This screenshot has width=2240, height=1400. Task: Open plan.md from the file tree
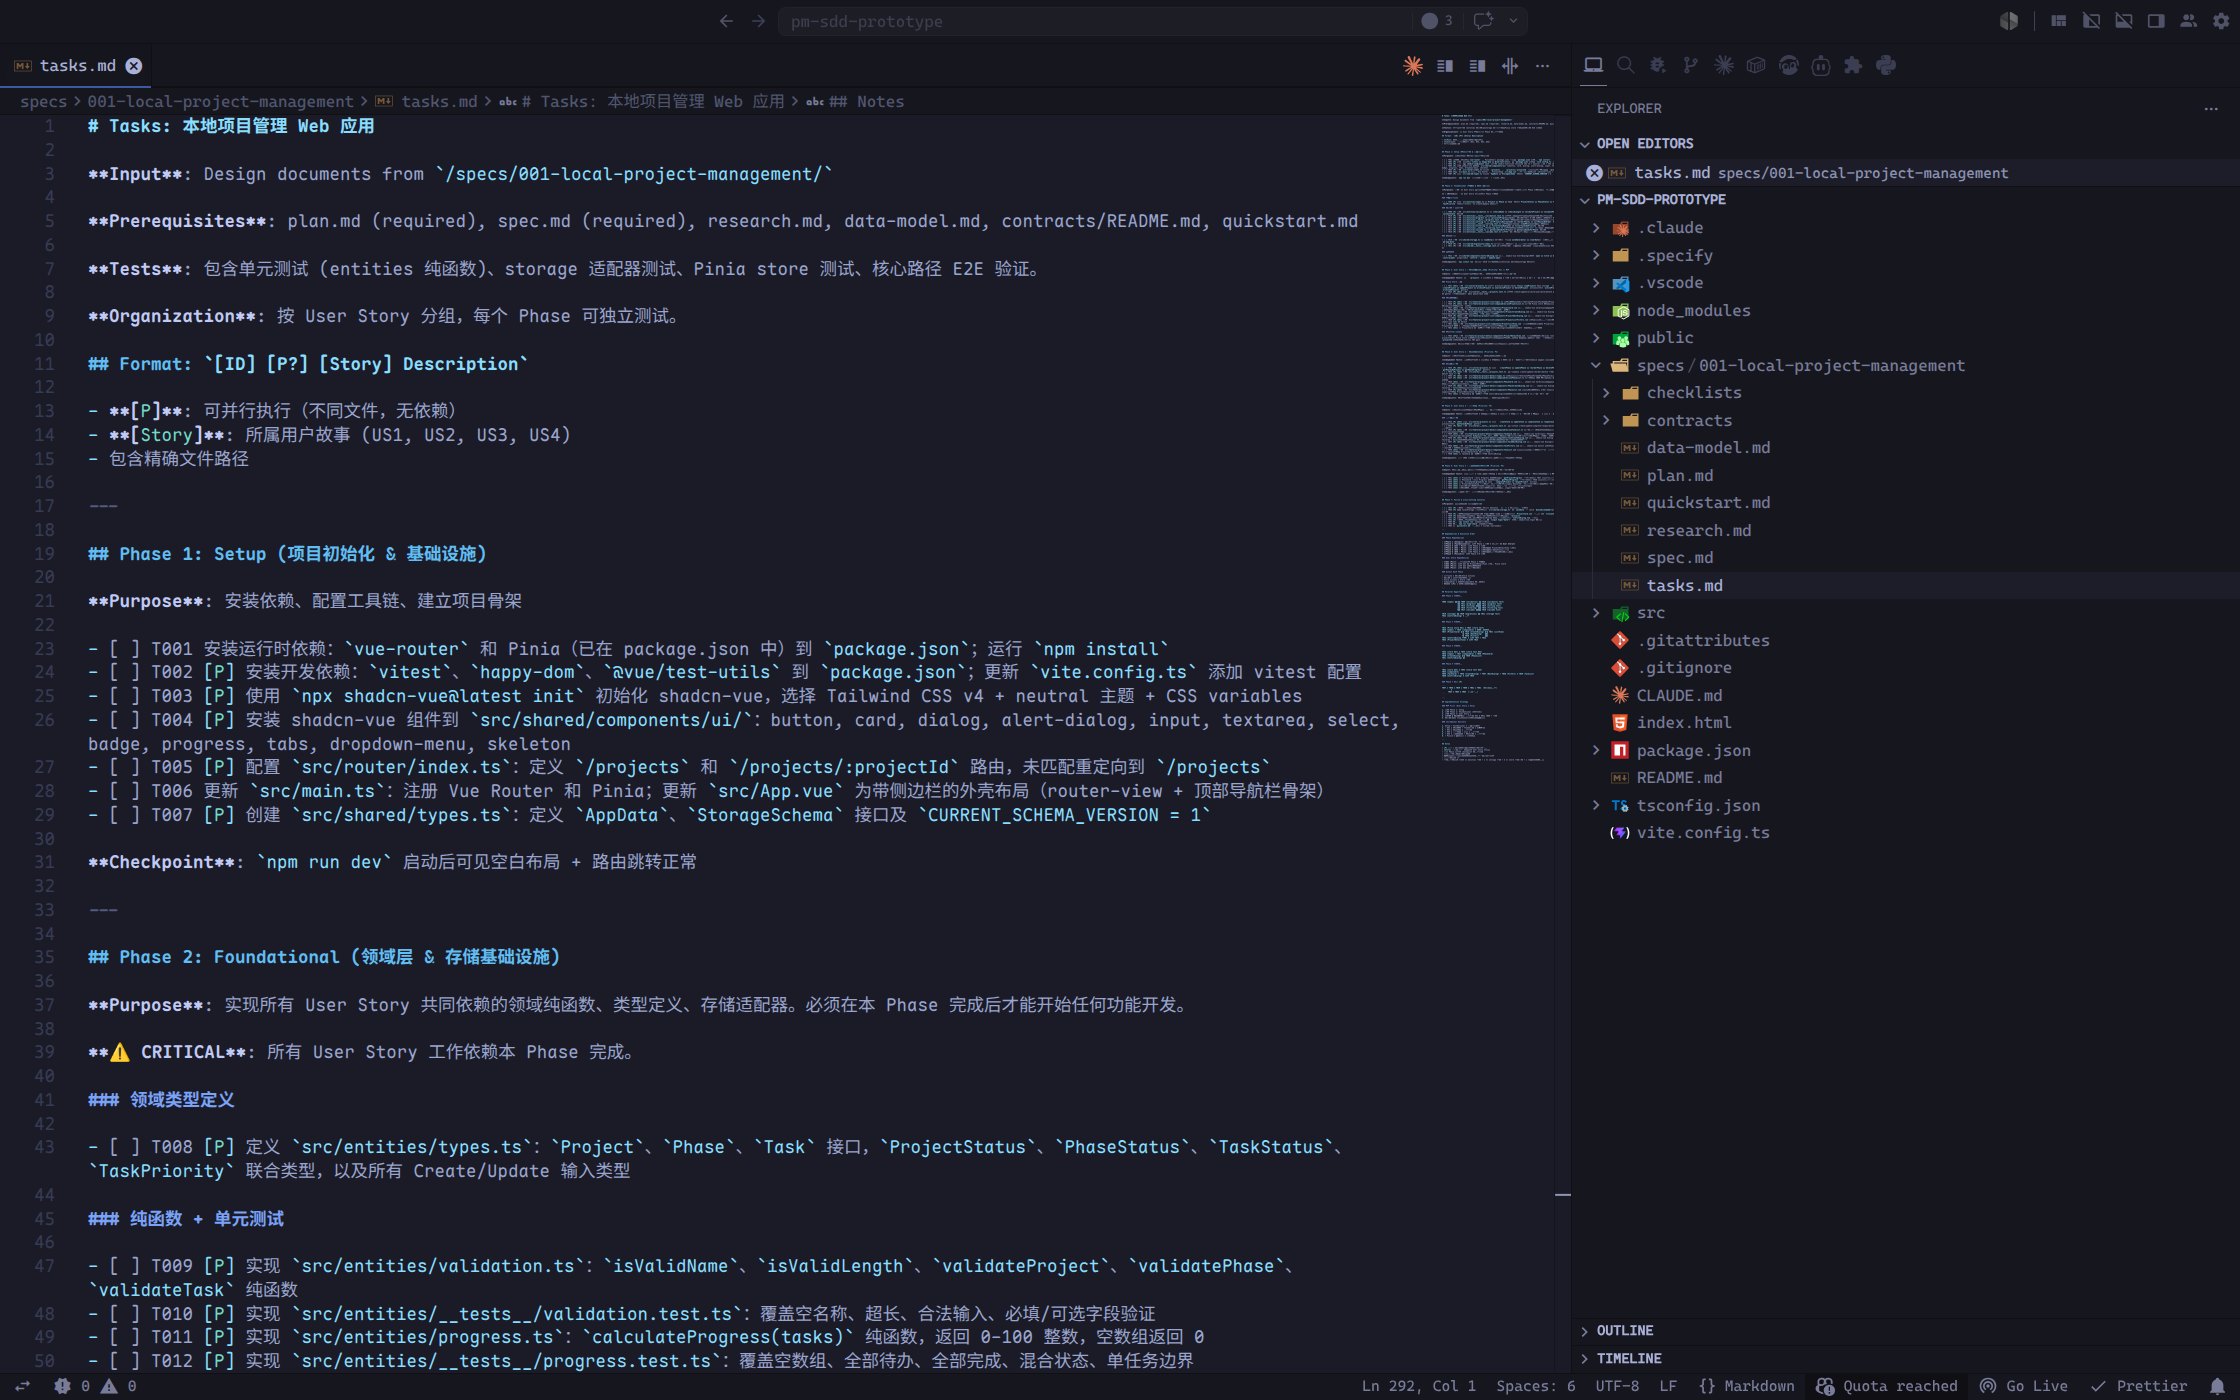tap(1679, 476)
